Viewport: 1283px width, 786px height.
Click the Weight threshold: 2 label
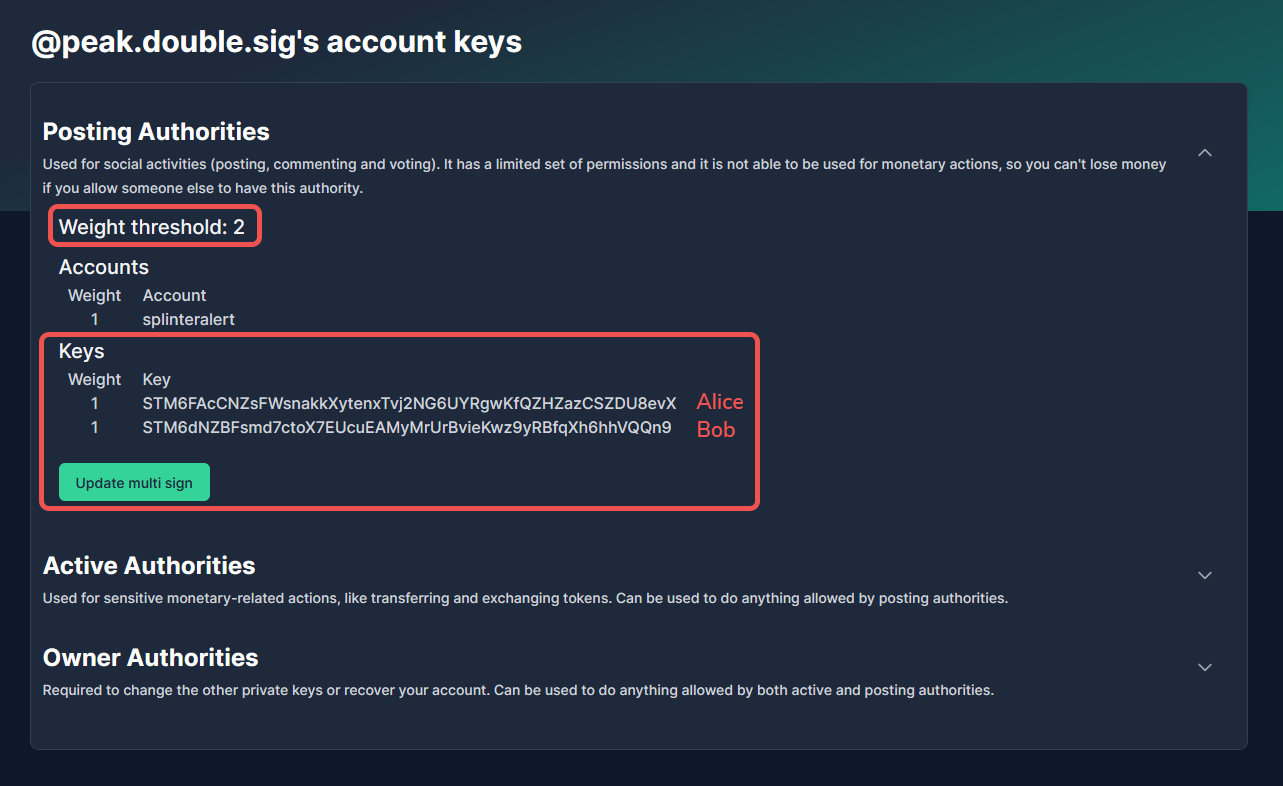coord(152,227)
